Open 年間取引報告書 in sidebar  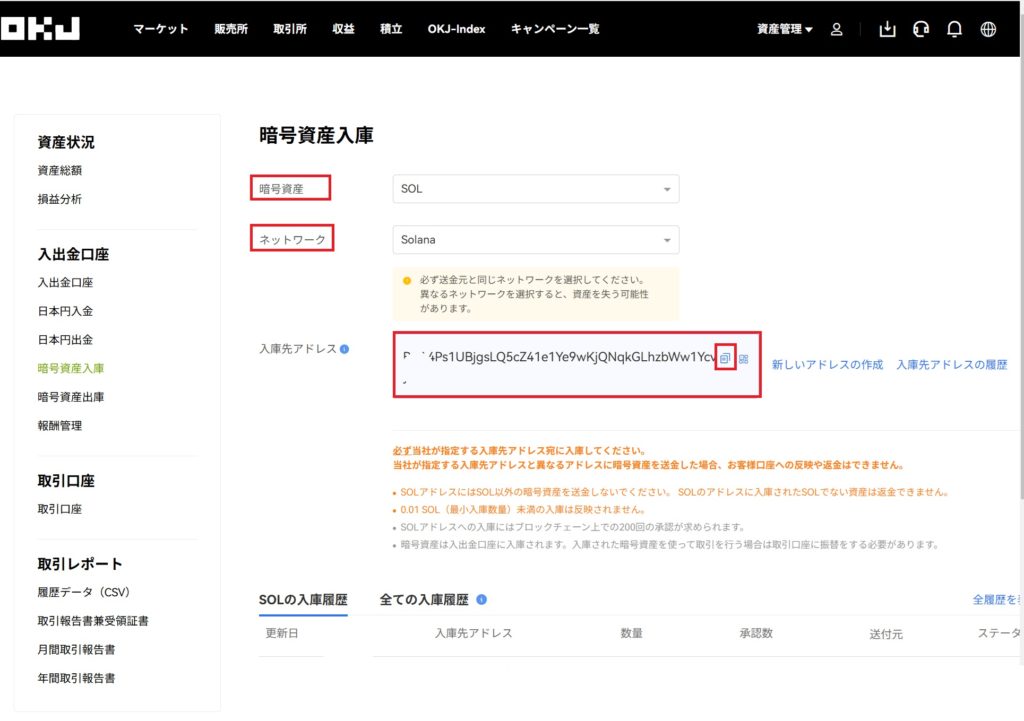click(x=76, y=679)
